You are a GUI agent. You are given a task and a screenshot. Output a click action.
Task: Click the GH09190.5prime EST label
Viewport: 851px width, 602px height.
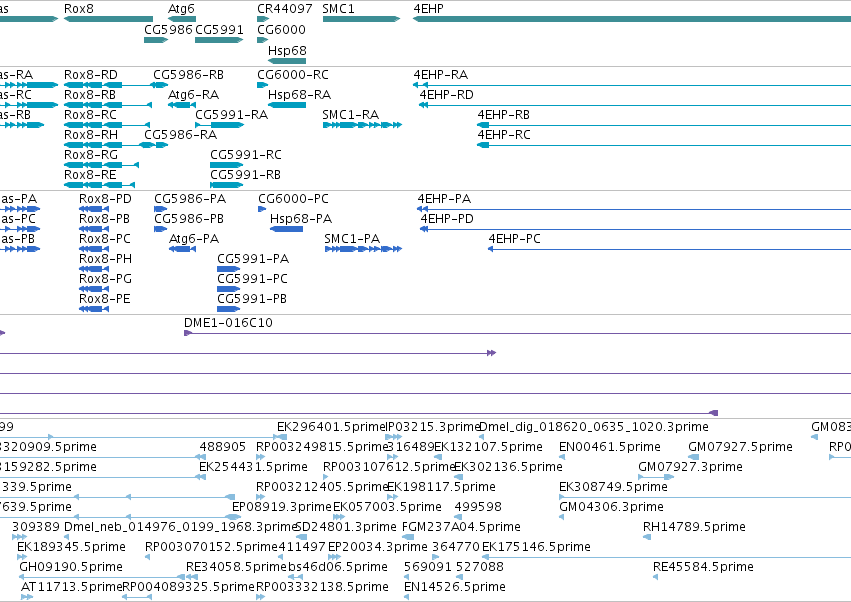pyautogui.click(x=71, y=567)
